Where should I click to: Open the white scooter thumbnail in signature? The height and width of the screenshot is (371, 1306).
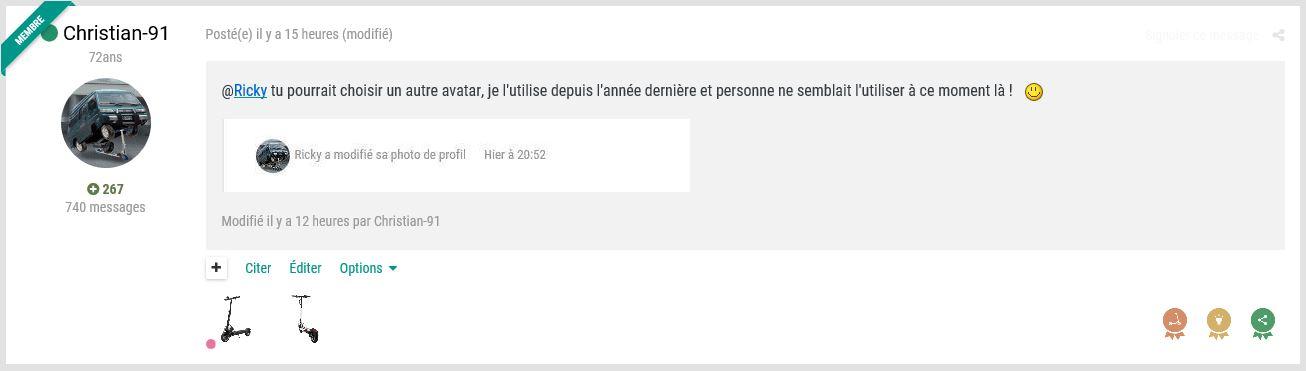click(306, 319)
